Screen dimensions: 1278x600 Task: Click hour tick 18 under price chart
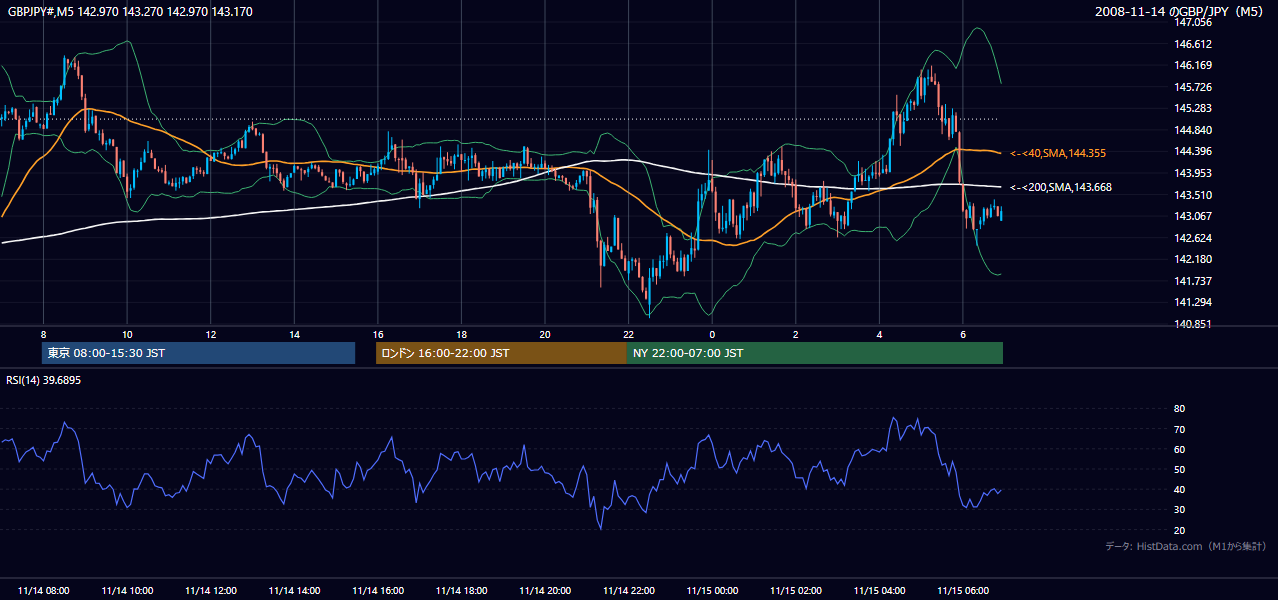coord(461,334)
